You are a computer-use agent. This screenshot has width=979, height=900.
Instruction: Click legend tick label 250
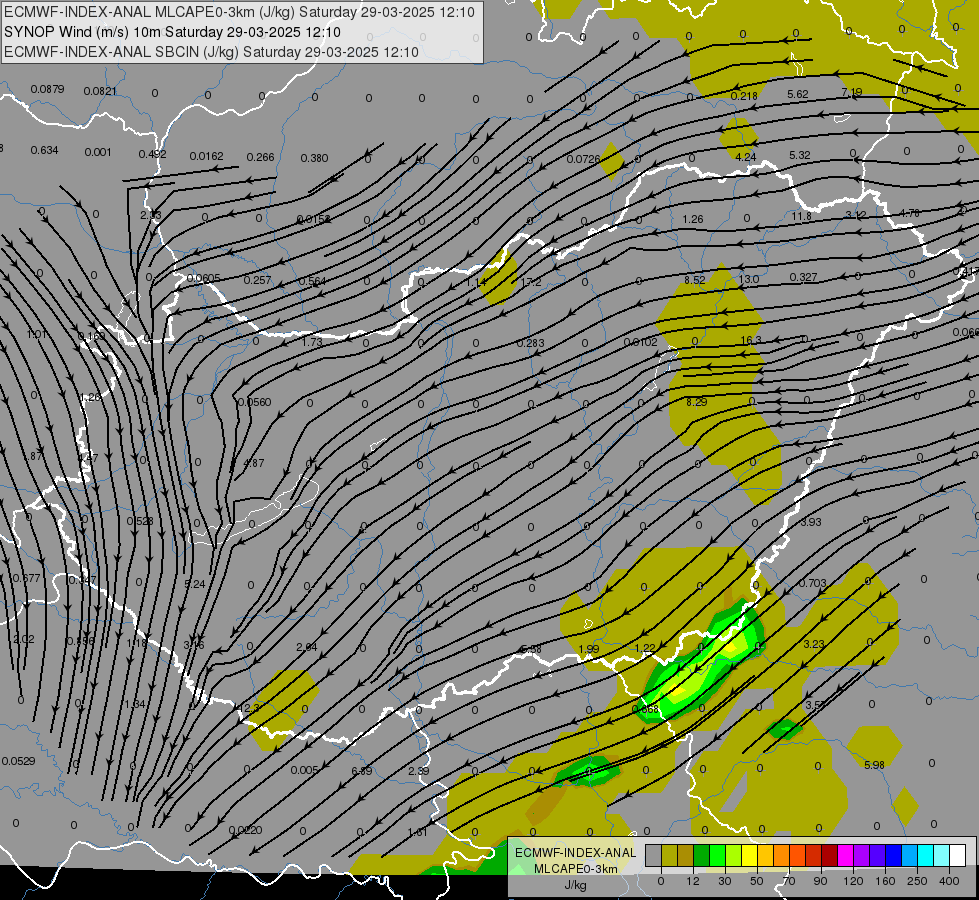point(917,881)
